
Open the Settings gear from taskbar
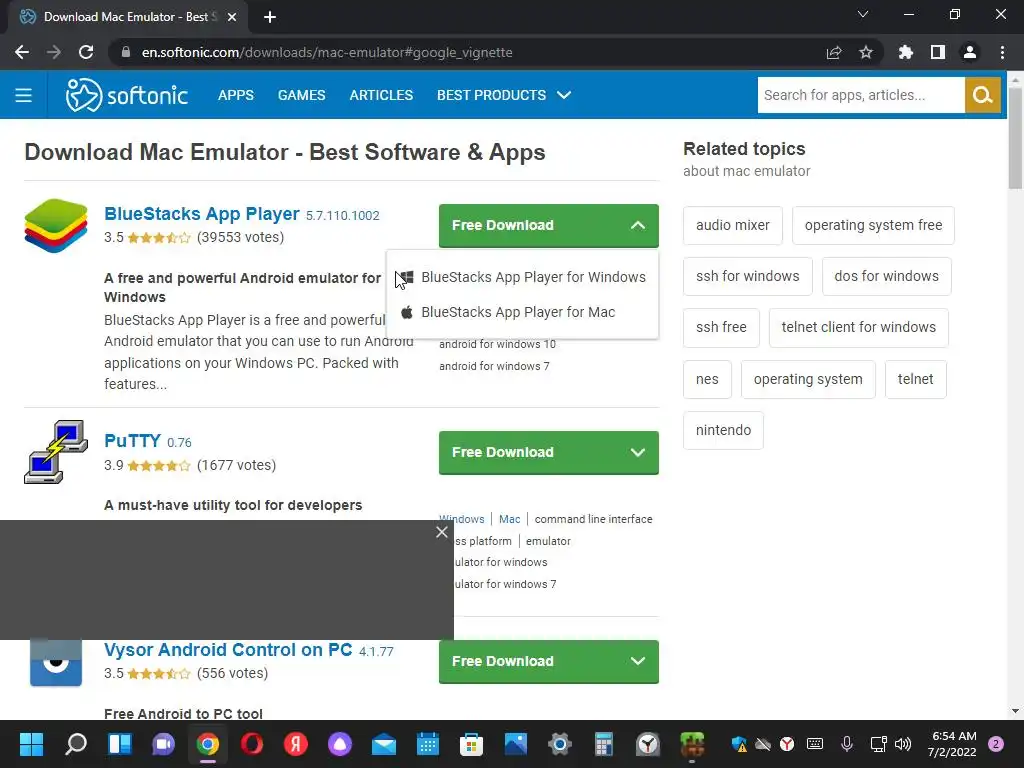[560, 744]
